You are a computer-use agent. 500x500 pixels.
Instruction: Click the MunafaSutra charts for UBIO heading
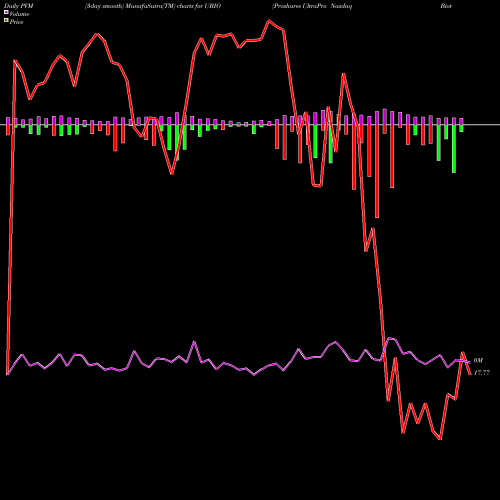(x=153, y=6)
